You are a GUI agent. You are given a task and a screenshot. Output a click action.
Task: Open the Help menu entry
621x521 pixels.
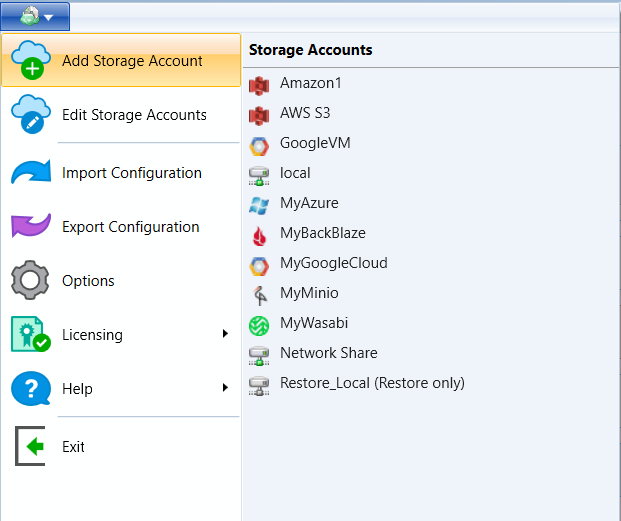[x=121, y=388]
